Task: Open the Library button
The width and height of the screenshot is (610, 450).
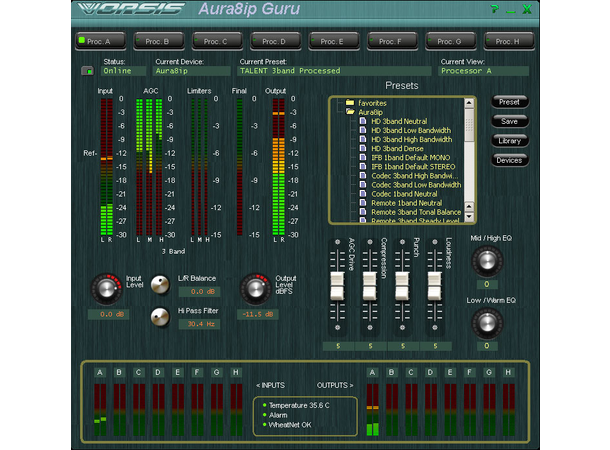Action: 510,141
